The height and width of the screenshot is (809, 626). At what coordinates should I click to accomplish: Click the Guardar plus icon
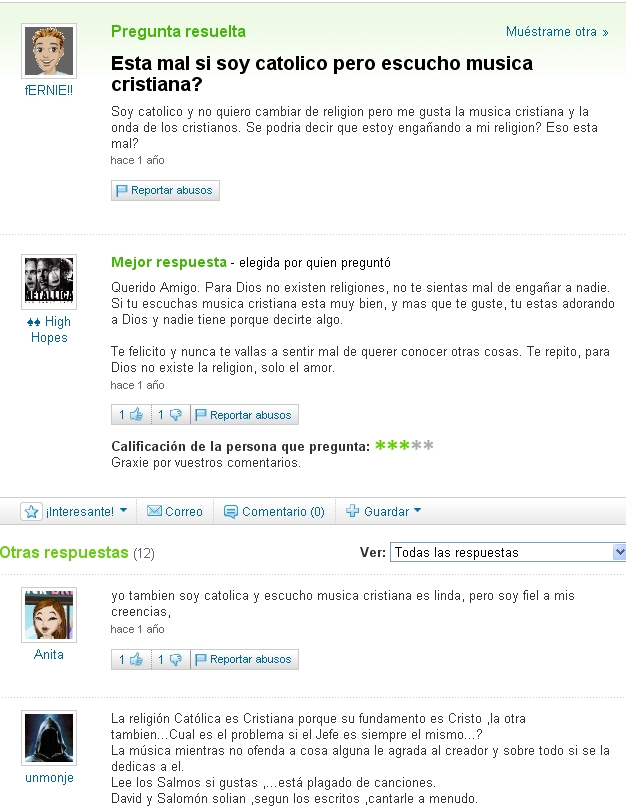pos(352,511)
